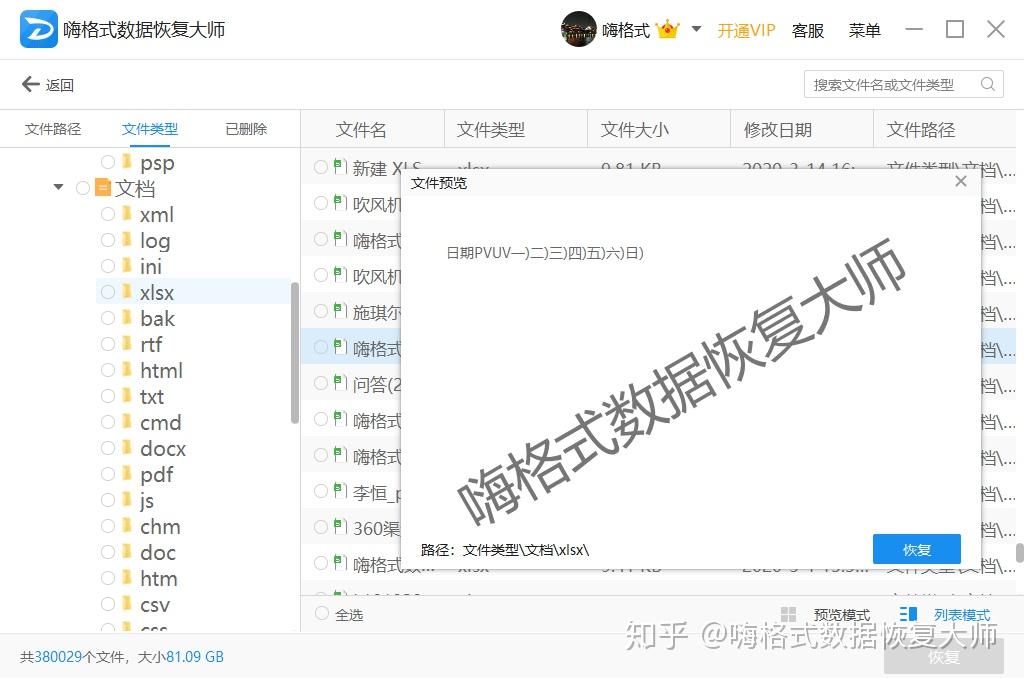
Task: Collapse the 文档 tree node
Action: (x=59, y=187)
